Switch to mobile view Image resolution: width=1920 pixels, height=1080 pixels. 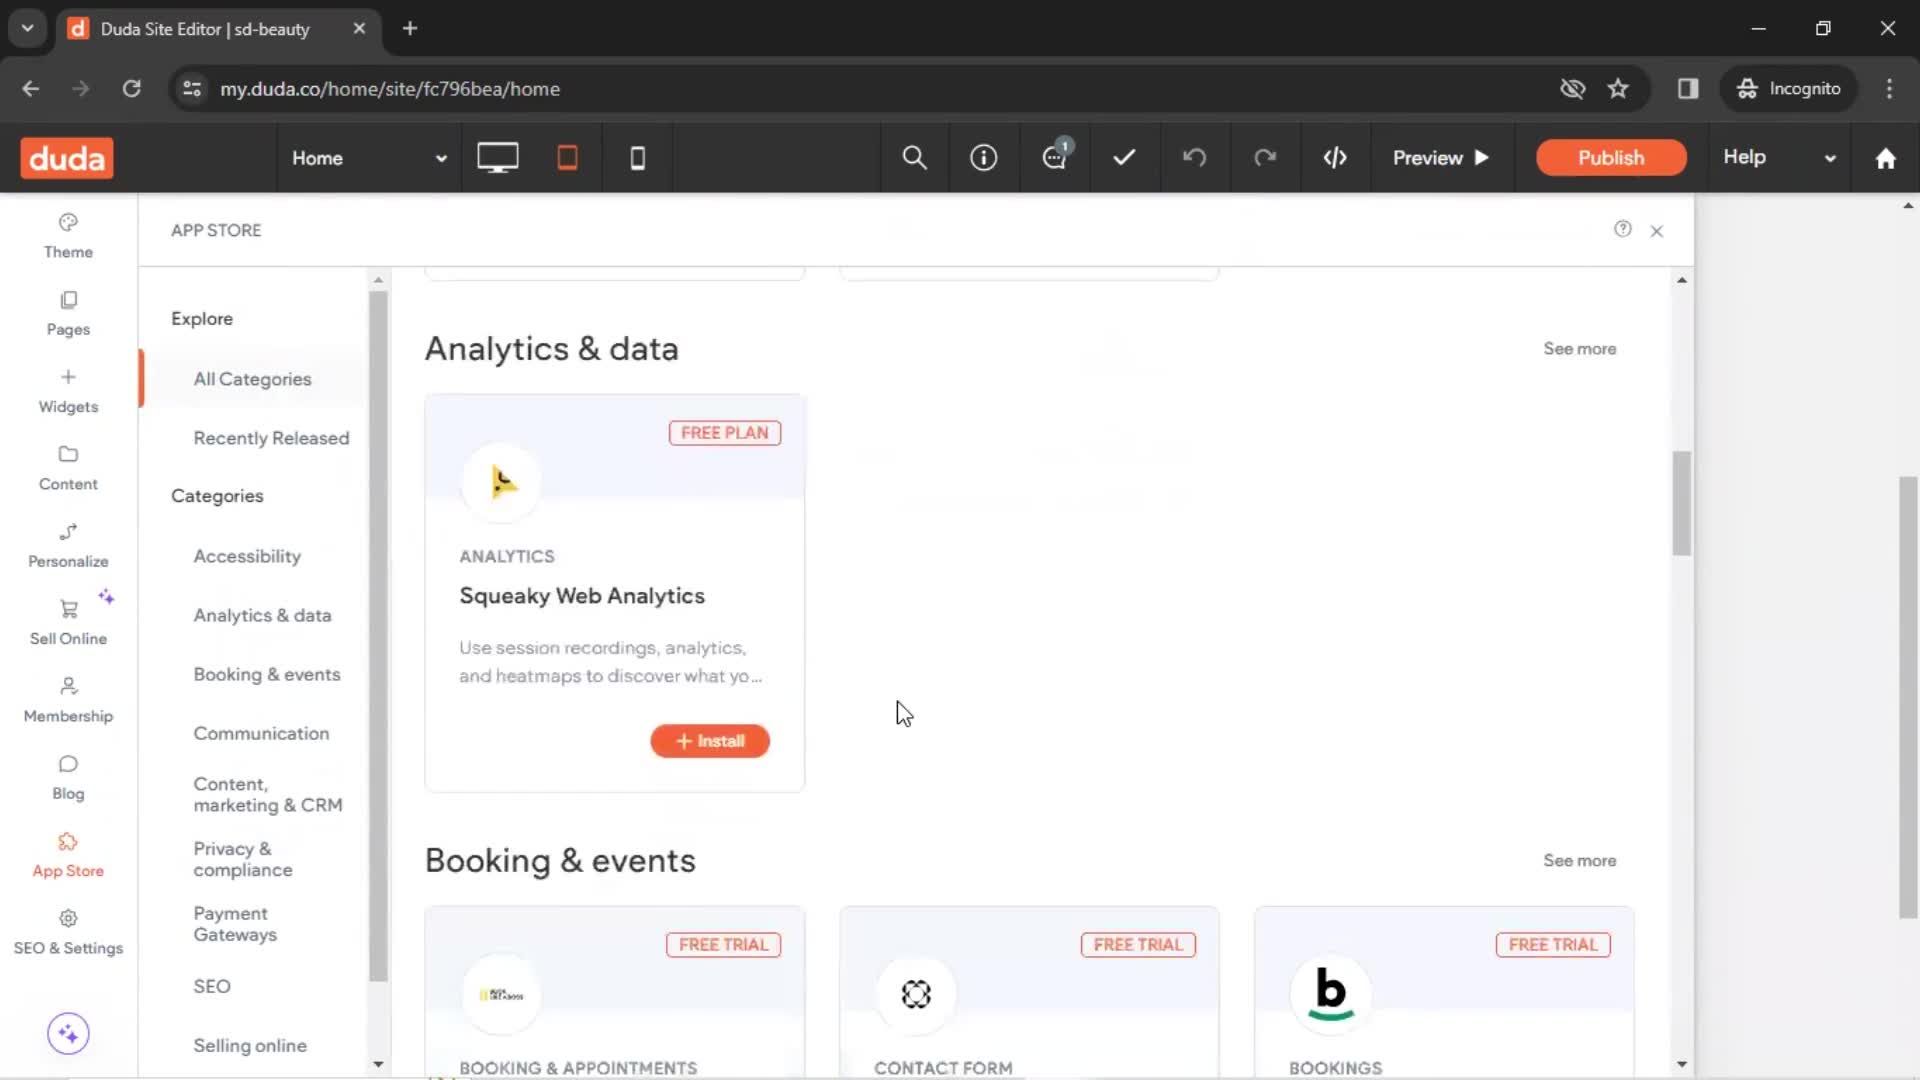pyautogui.click(x=637, y=158)
